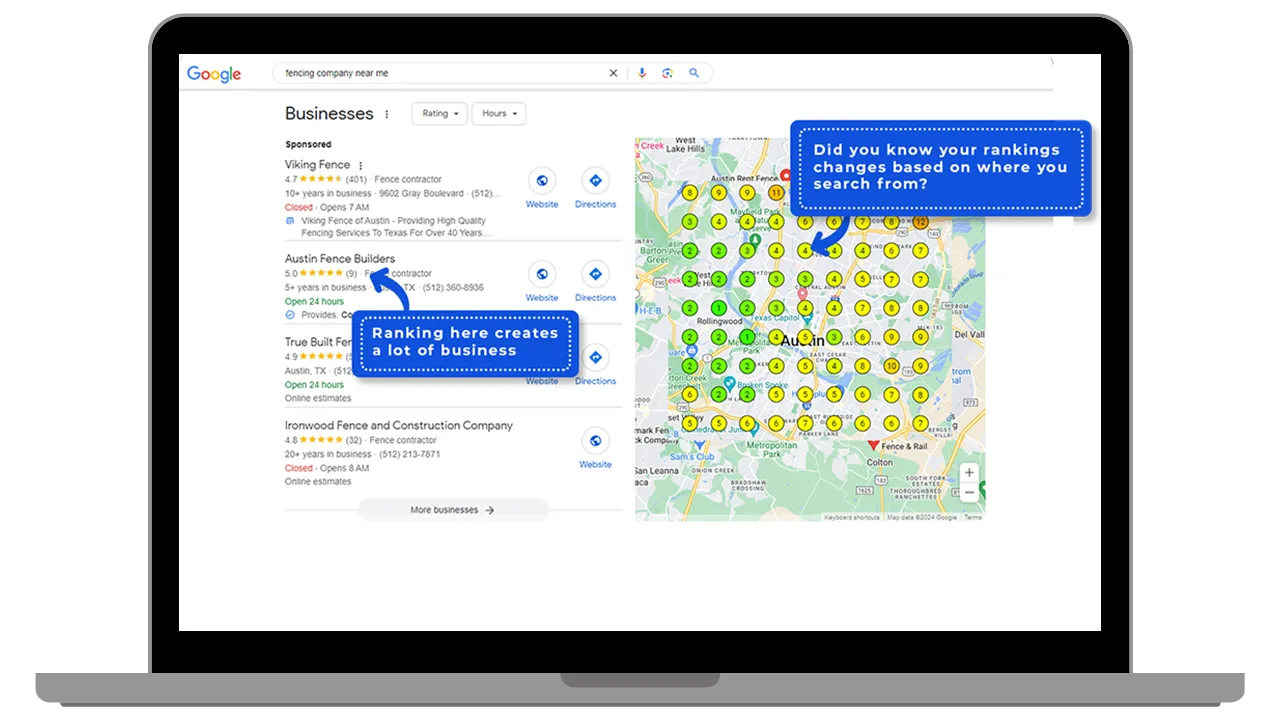The height and width of the screenshot is (720, 1280).
Task: Open the Hours filter dropdown
Action: [x=499, y=113]
